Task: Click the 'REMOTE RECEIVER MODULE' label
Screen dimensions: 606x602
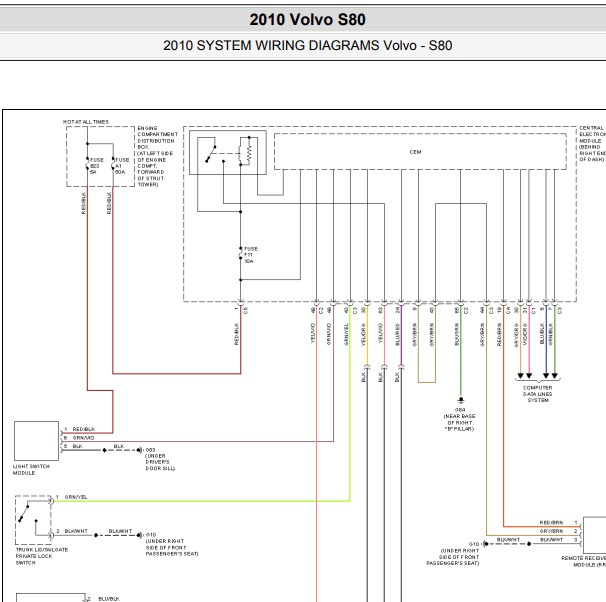Action: [584, 561]
